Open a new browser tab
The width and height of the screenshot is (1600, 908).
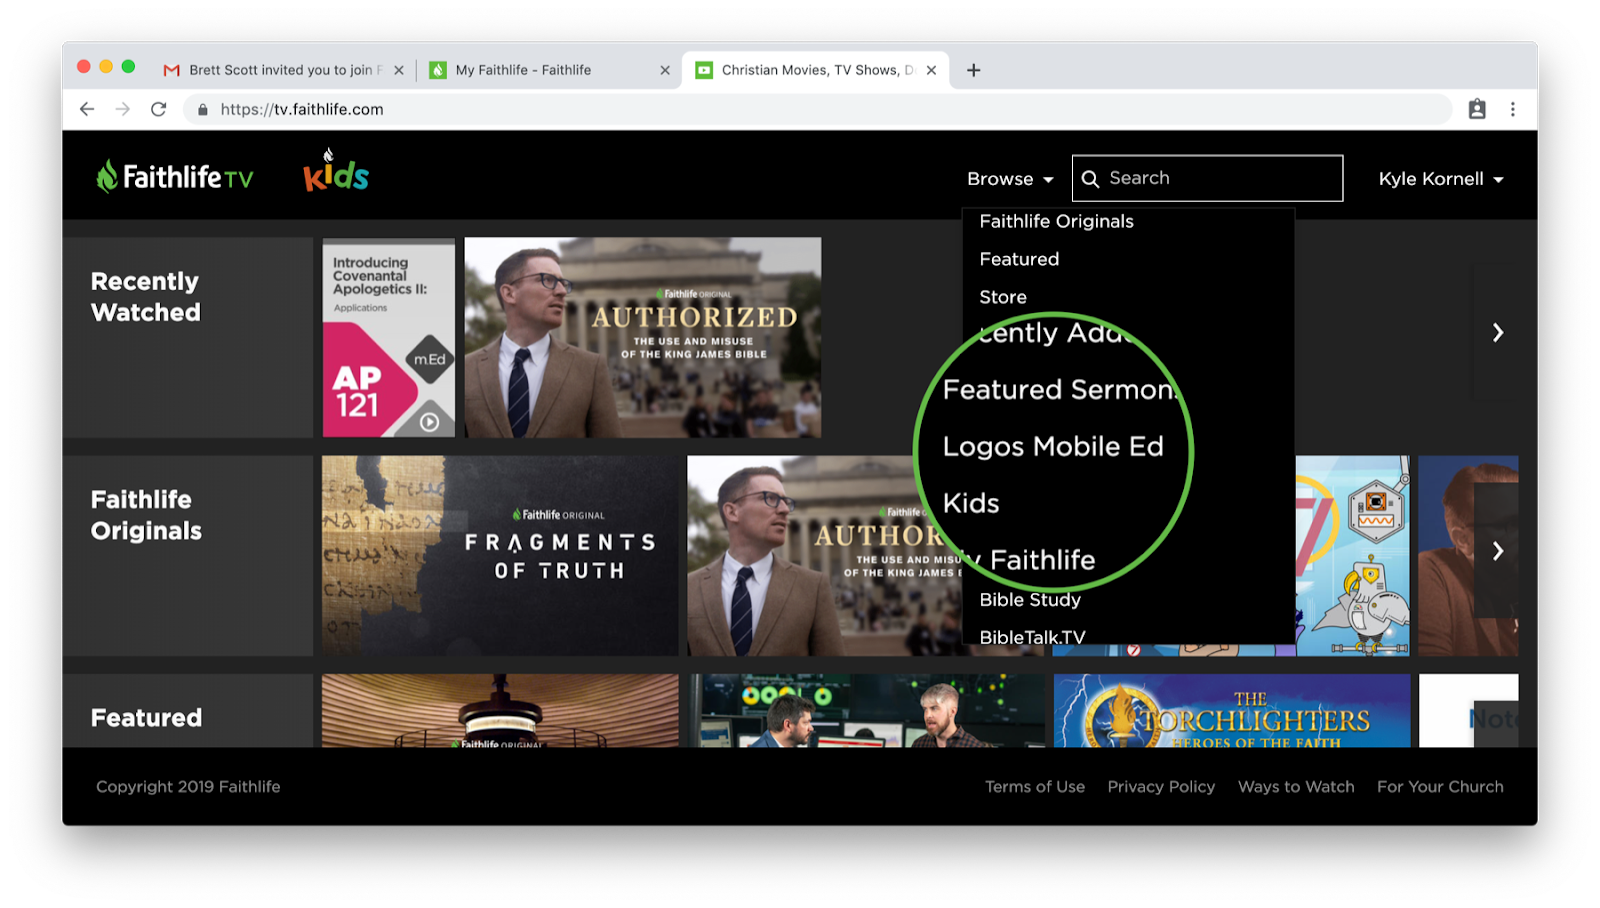pos(973,70)
